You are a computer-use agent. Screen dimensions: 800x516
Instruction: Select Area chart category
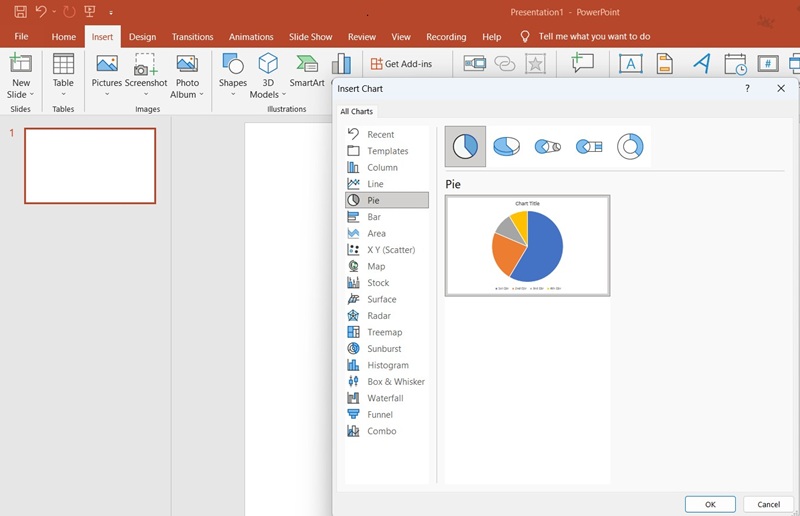click(x=387, y=233)
